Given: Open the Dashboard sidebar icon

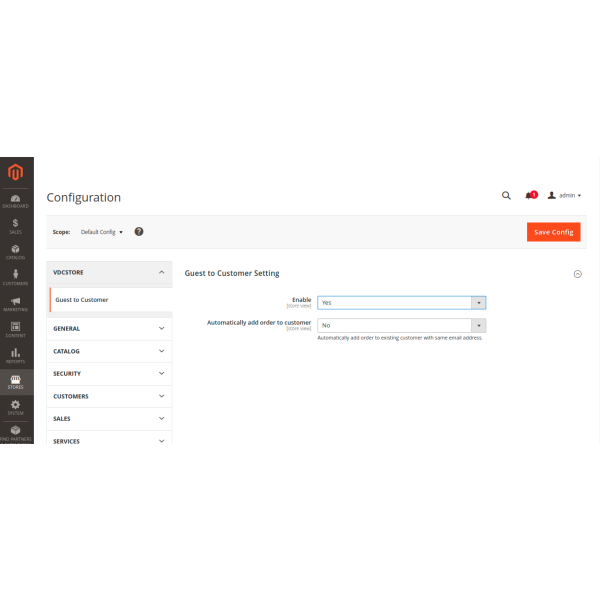Looking at the screenshot, I should pyautogui.click(x=16, y=201).
